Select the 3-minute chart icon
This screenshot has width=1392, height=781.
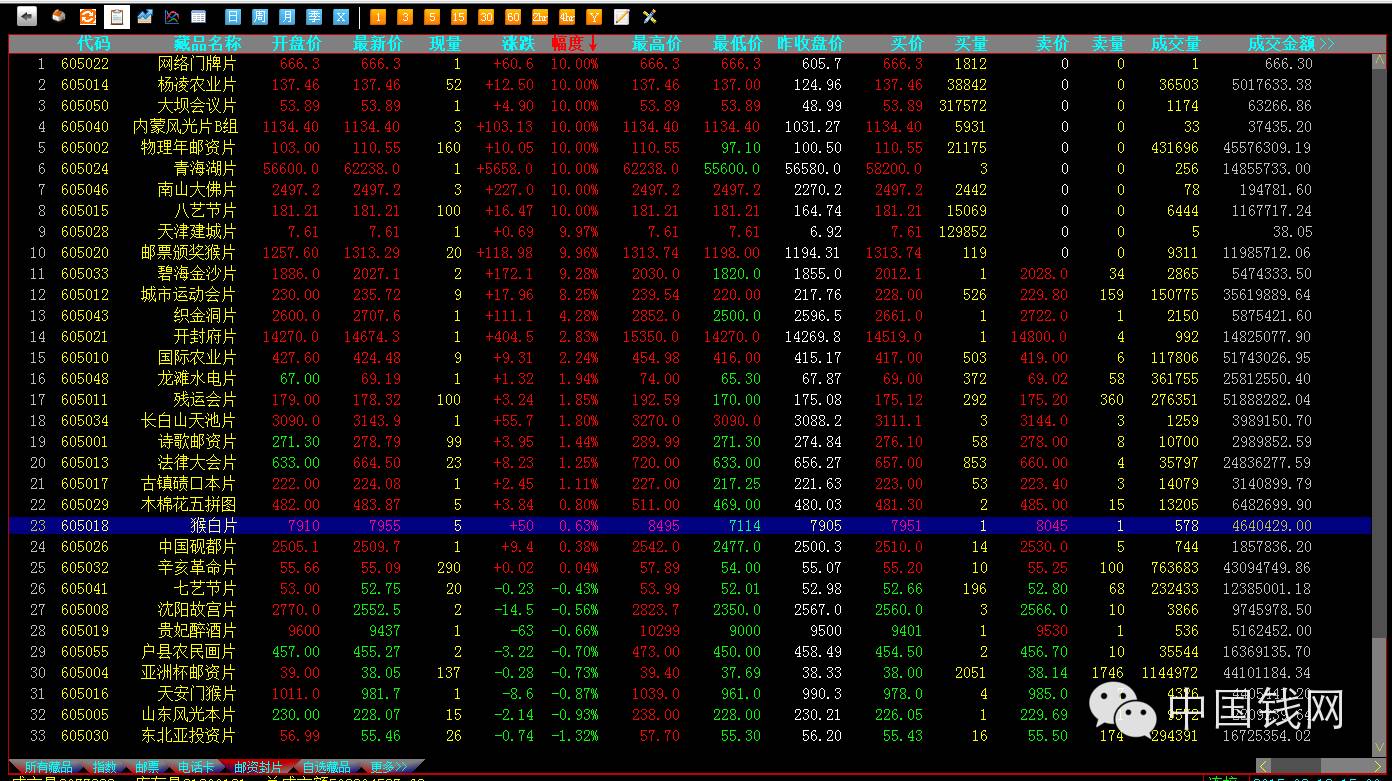point(405,17)
